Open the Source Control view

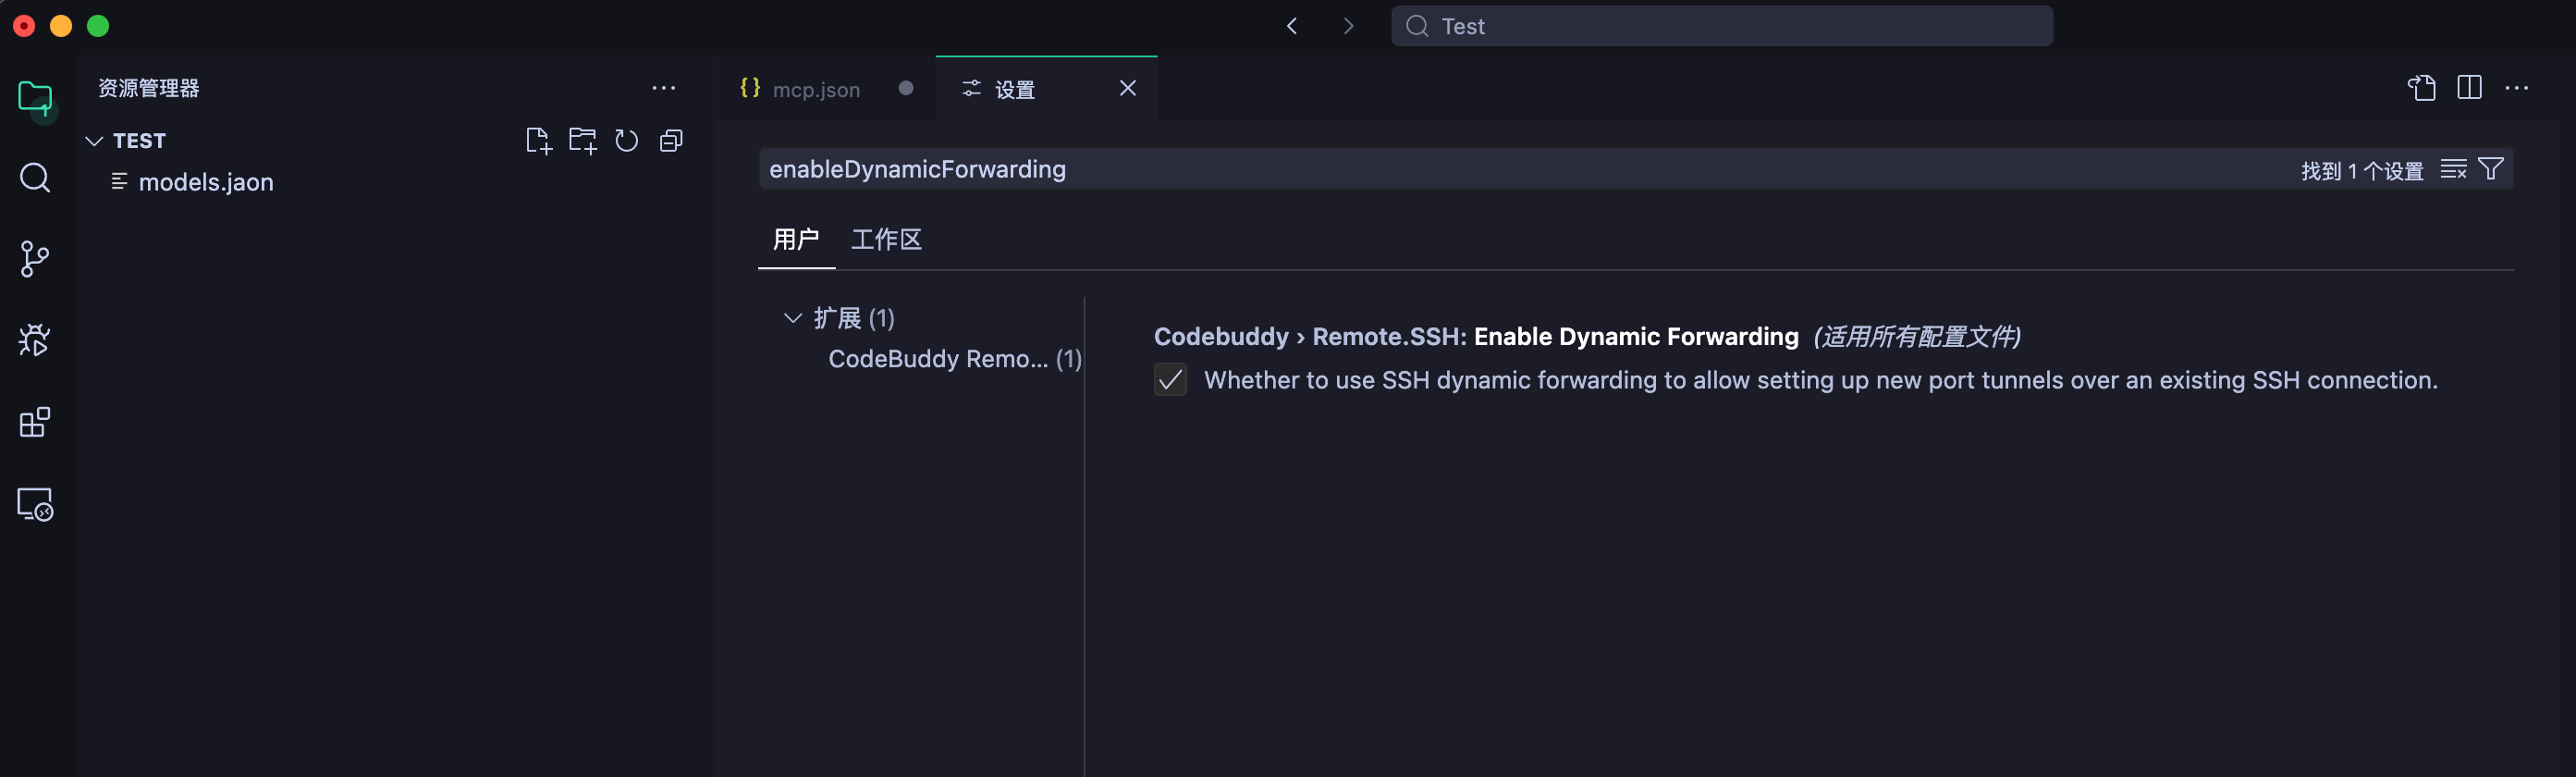point(35,259)
